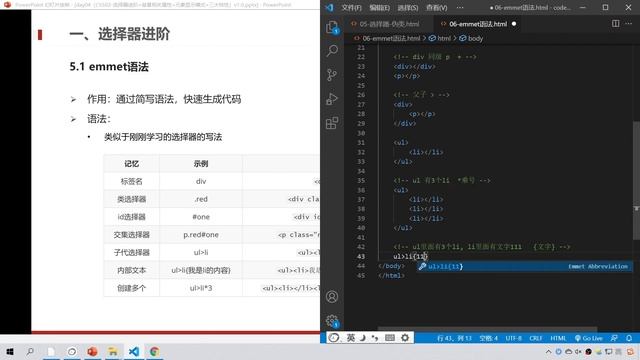Open the Explorer view in VS Code activity bar
Viewport: 640px width, 360px height.
click(332, 28)
